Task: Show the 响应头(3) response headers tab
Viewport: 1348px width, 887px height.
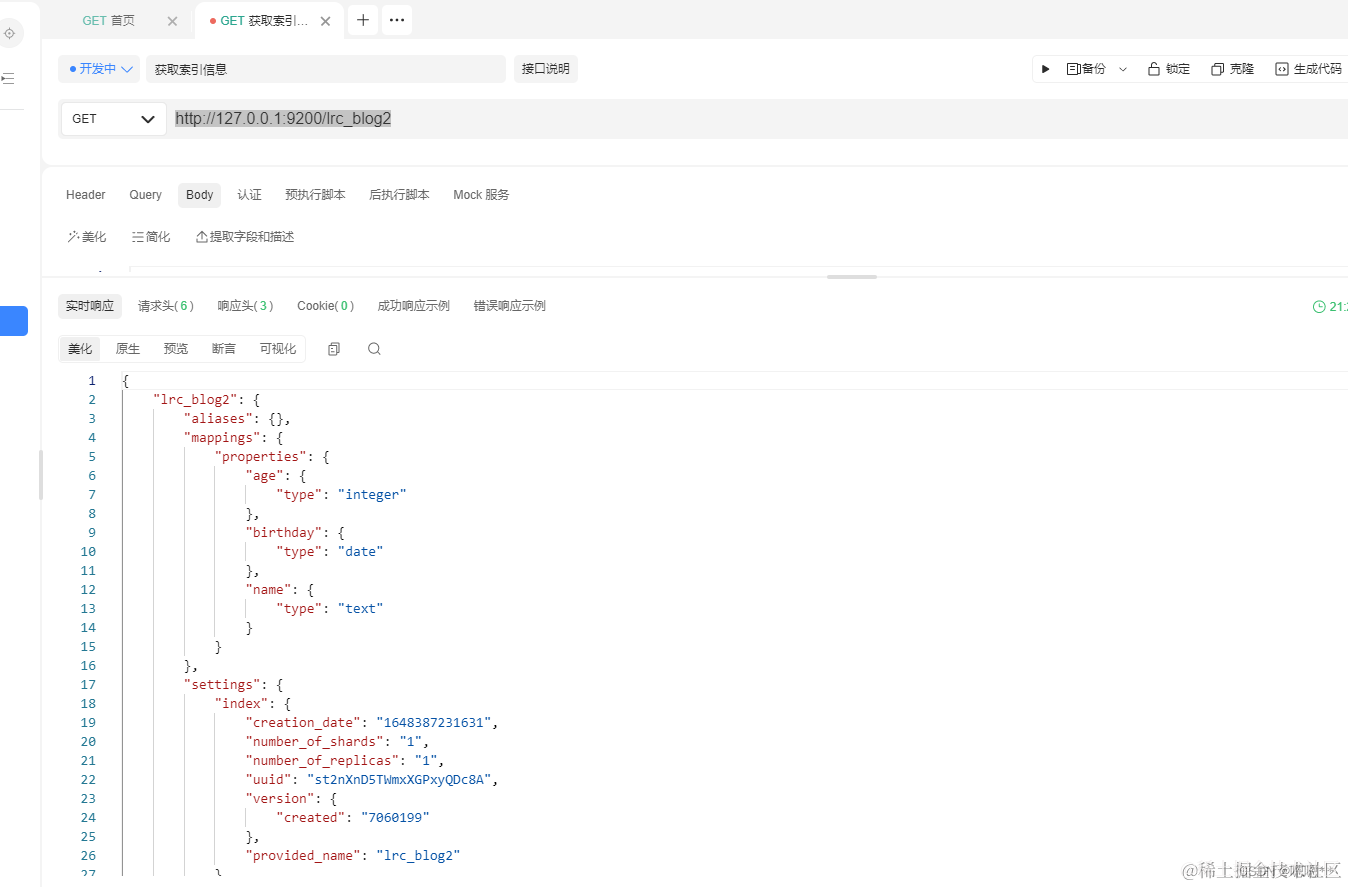Action: pyautogui.click(x=245, y=306)
